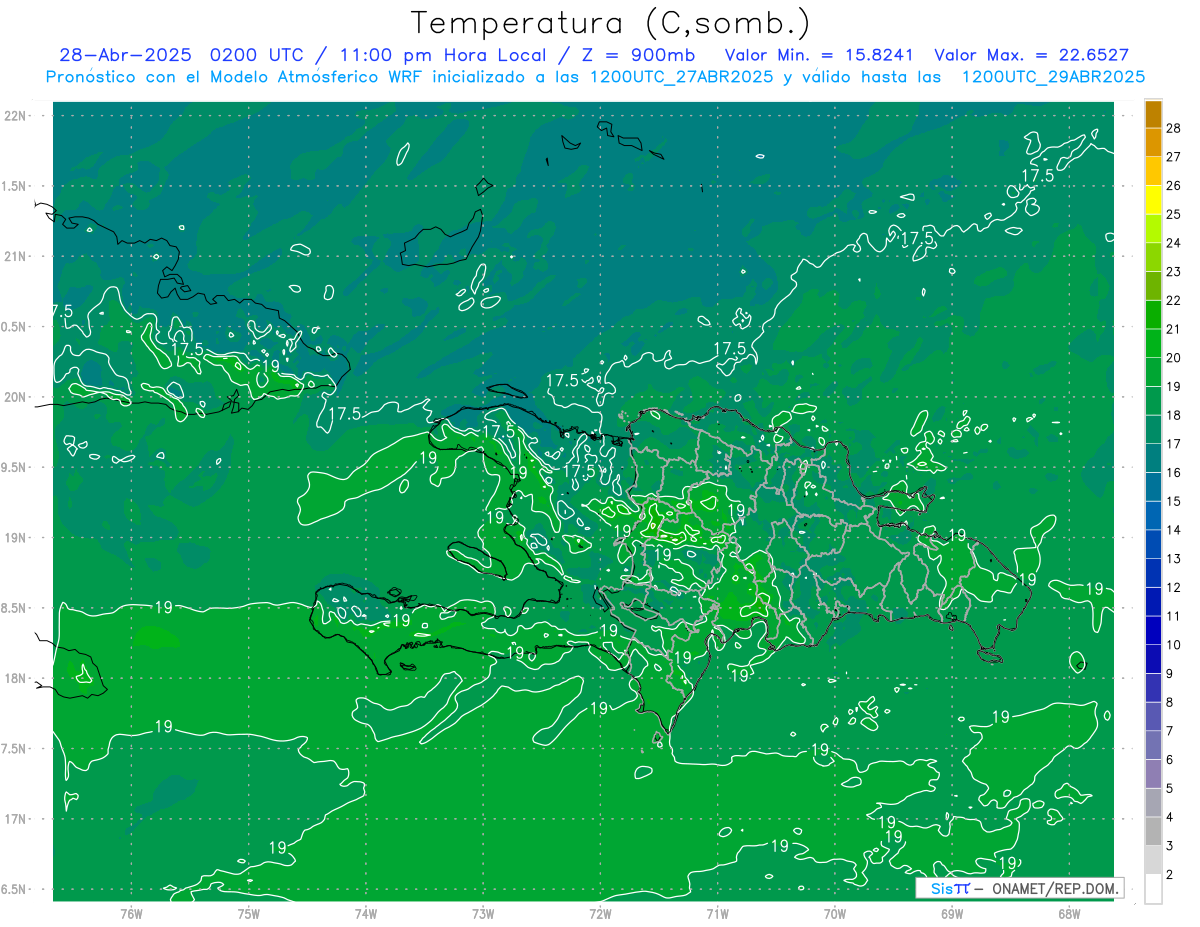The height and width of the screenshot is (927, 1200).
Task: Click the bright yellow swatch between 25 and 26
Action: click(x=1153, y=200)
